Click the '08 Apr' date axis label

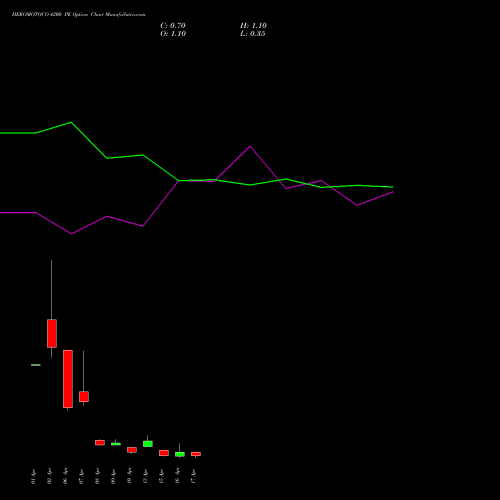[97, 476]
